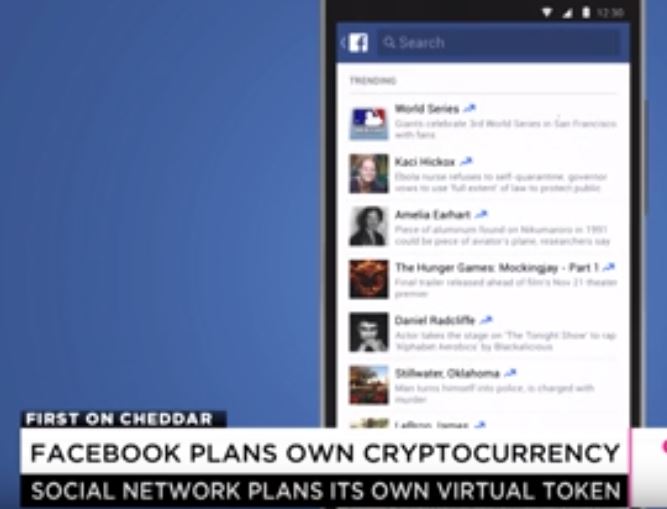Image resolution: width=667 pixels, height=509 pixels.
Task: Click trending arrow next to Stillwater, Oklahoma
Action: click(510, 373)
